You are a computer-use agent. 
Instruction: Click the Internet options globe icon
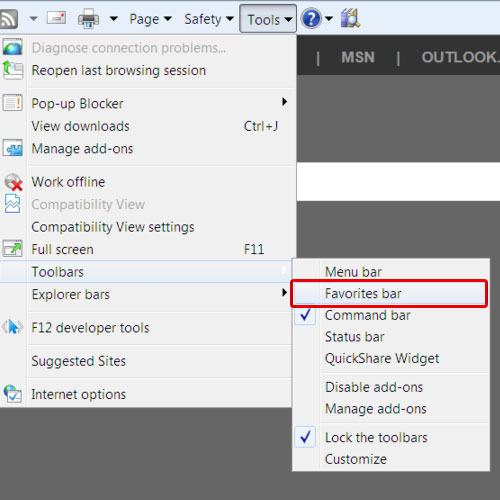coord(13,394)
